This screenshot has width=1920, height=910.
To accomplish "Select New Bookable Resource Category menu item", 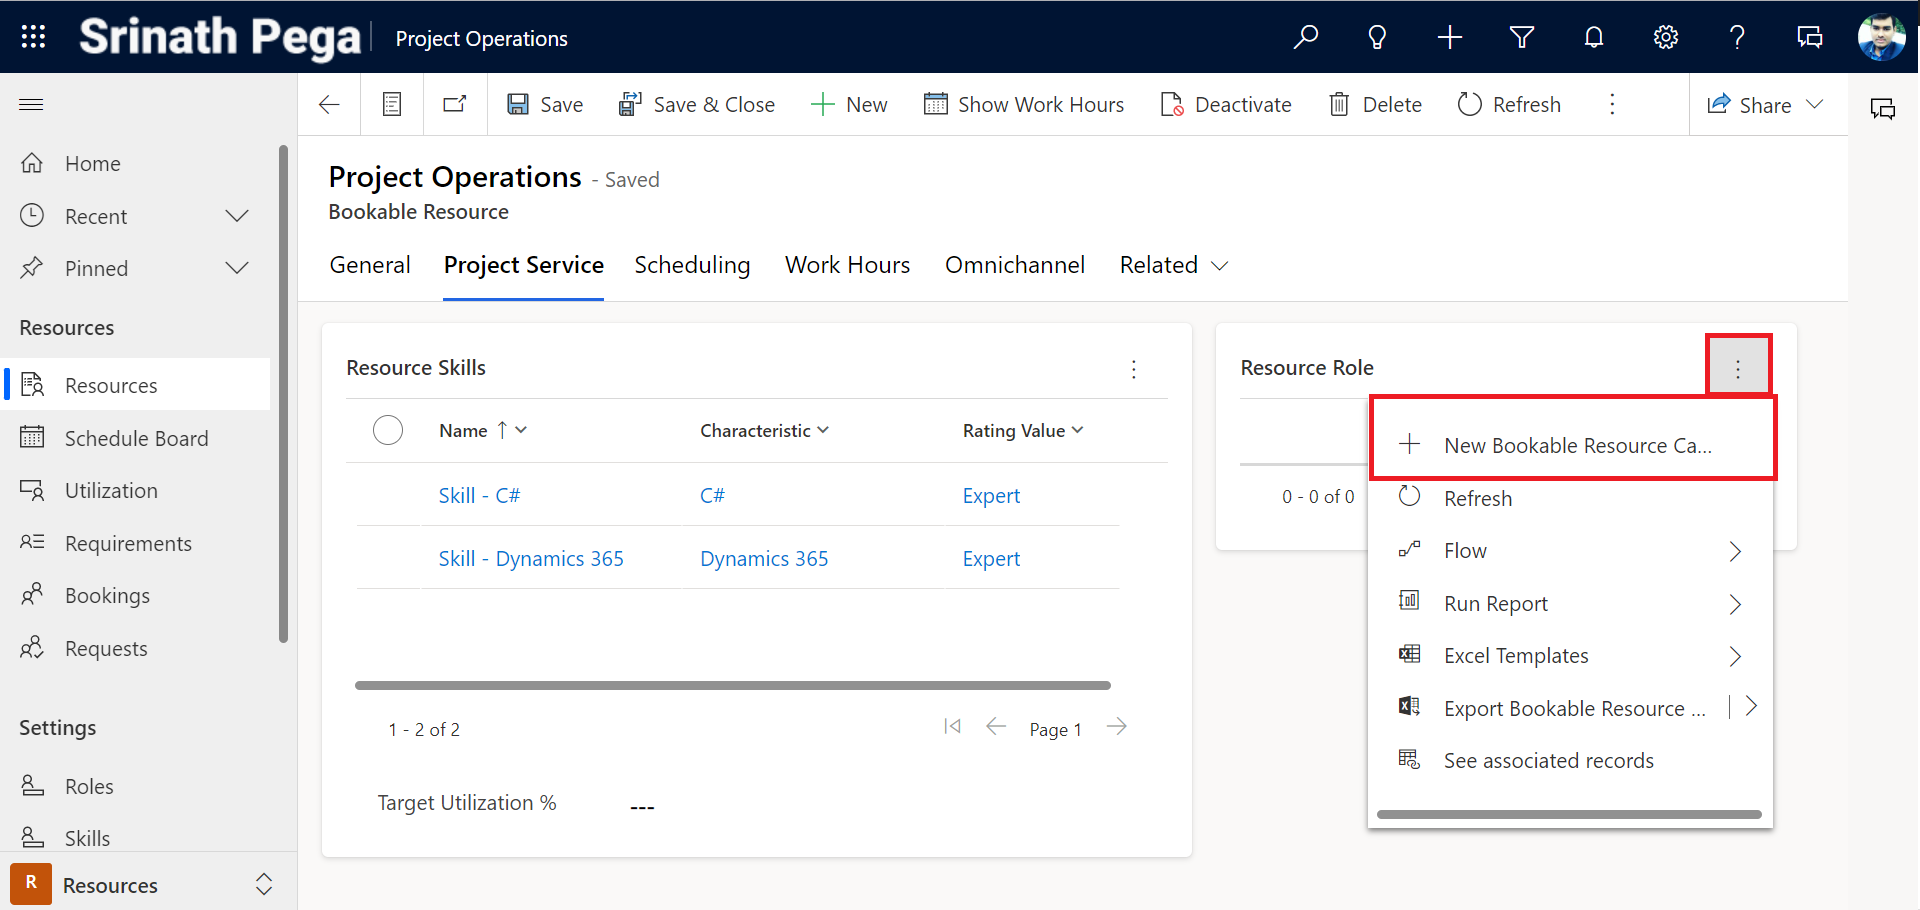I will [x=1576, y=445].
